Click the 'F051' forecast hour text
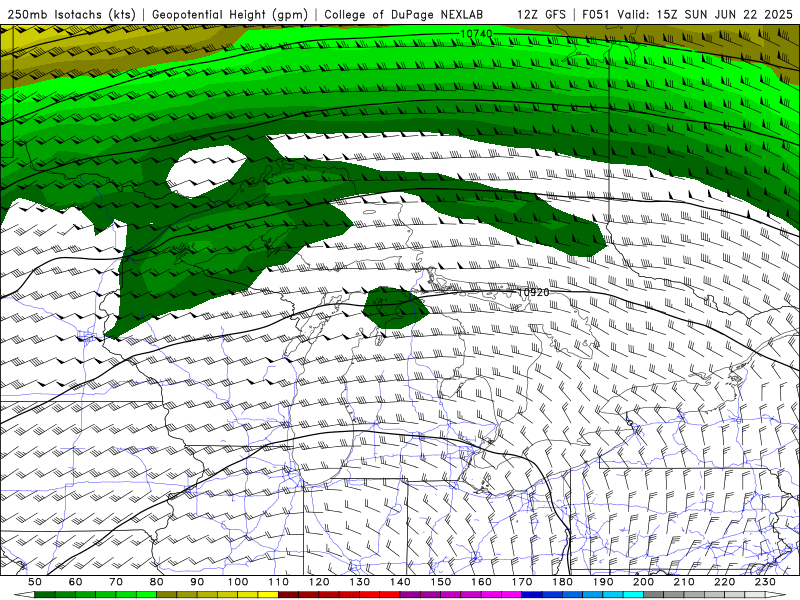 [x=596, y=15]
